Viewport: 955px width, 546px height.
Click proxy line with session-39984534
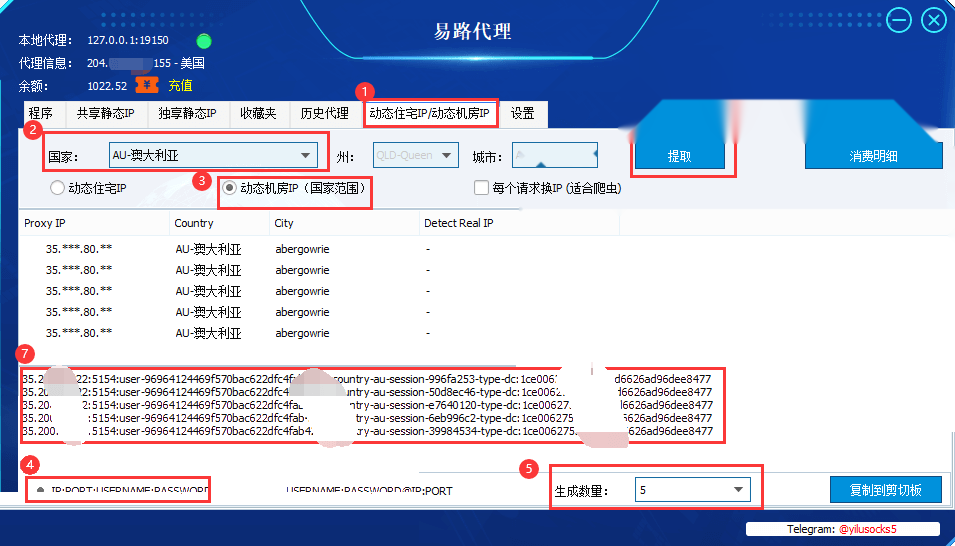367,431
